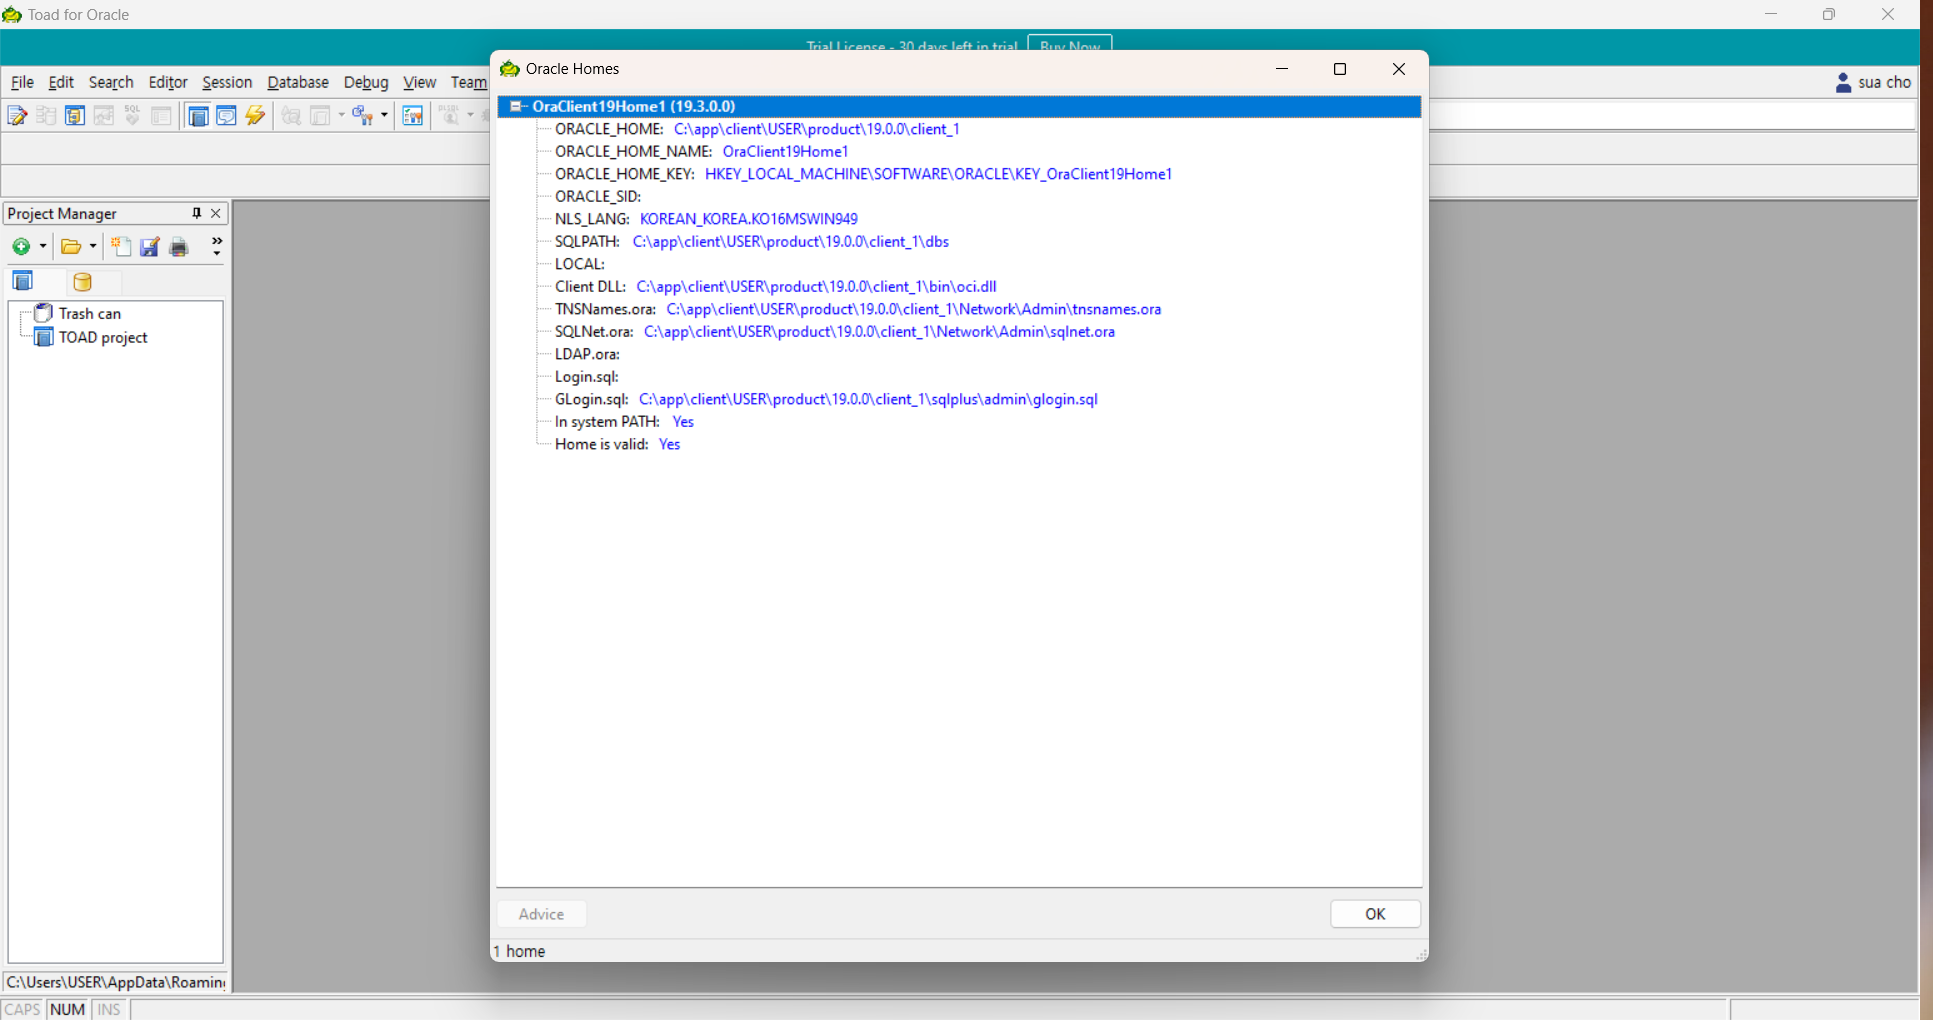
Task: Close the Project Manager panel
Action: click(216, 213)
